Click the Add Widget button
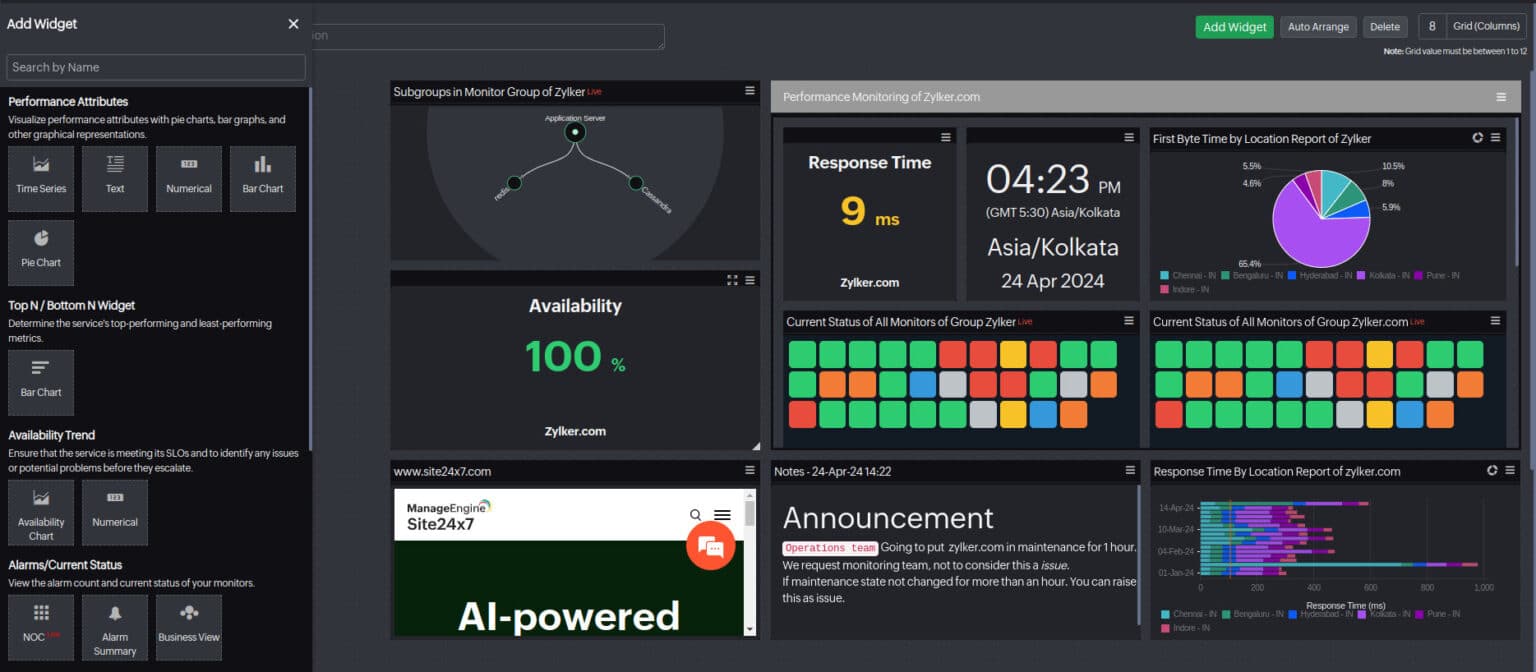 (1234, 27)
